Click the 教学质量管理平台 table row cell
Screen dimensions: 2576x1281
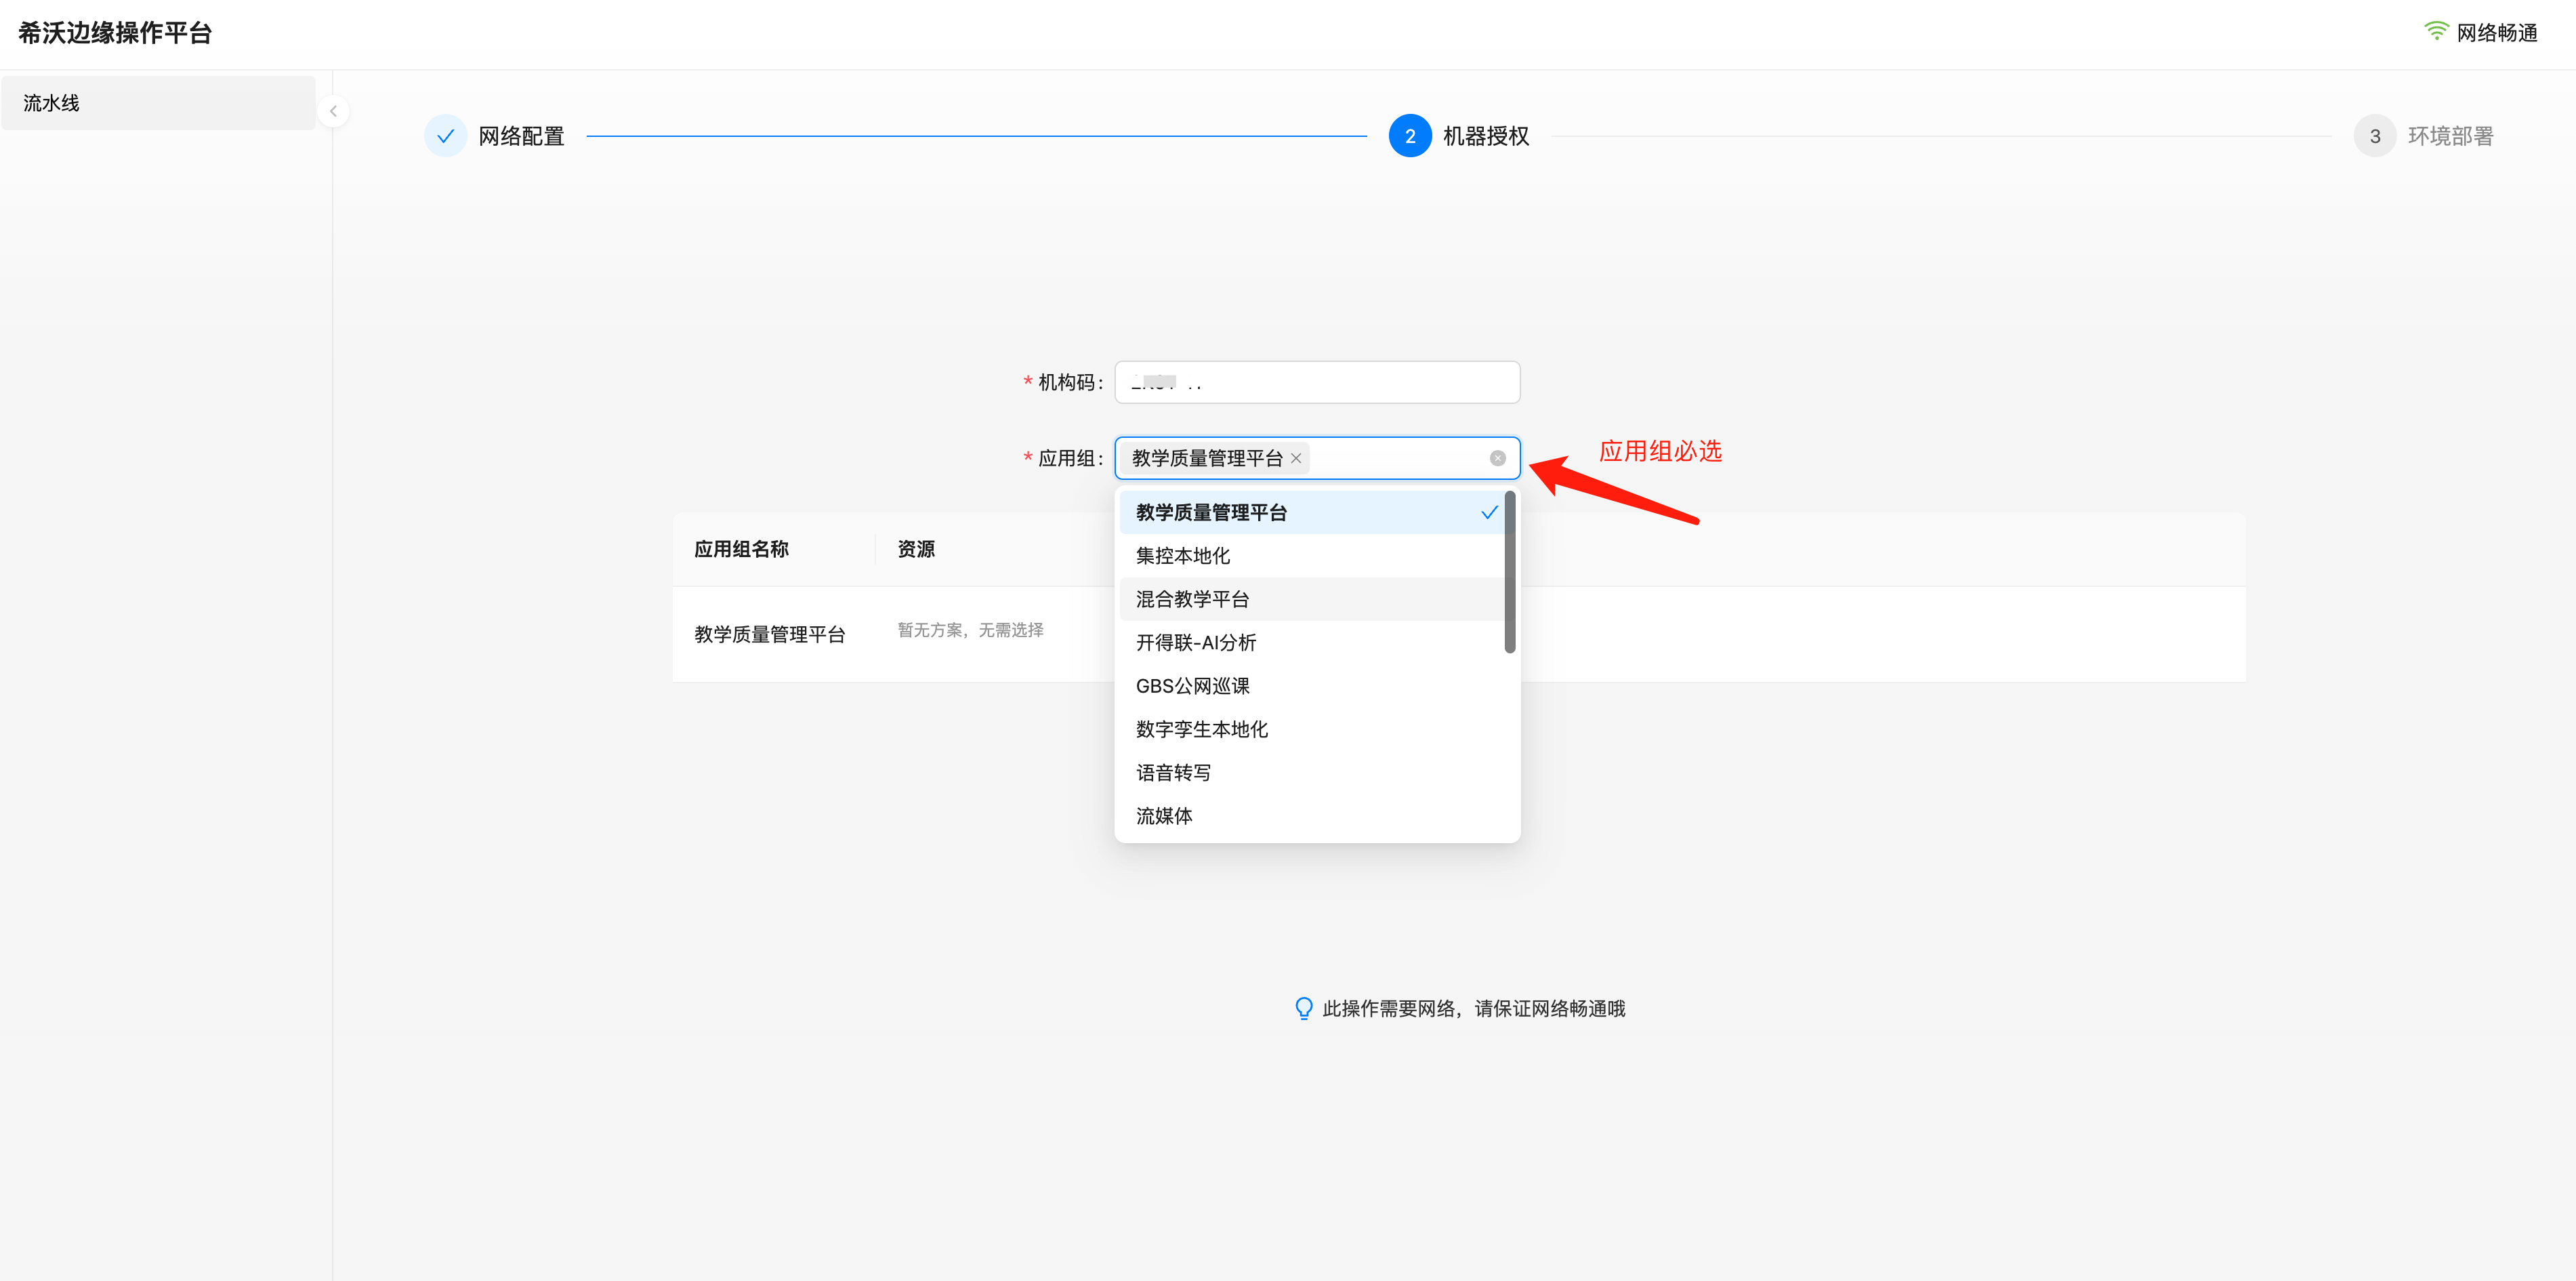tap(770, 634)
